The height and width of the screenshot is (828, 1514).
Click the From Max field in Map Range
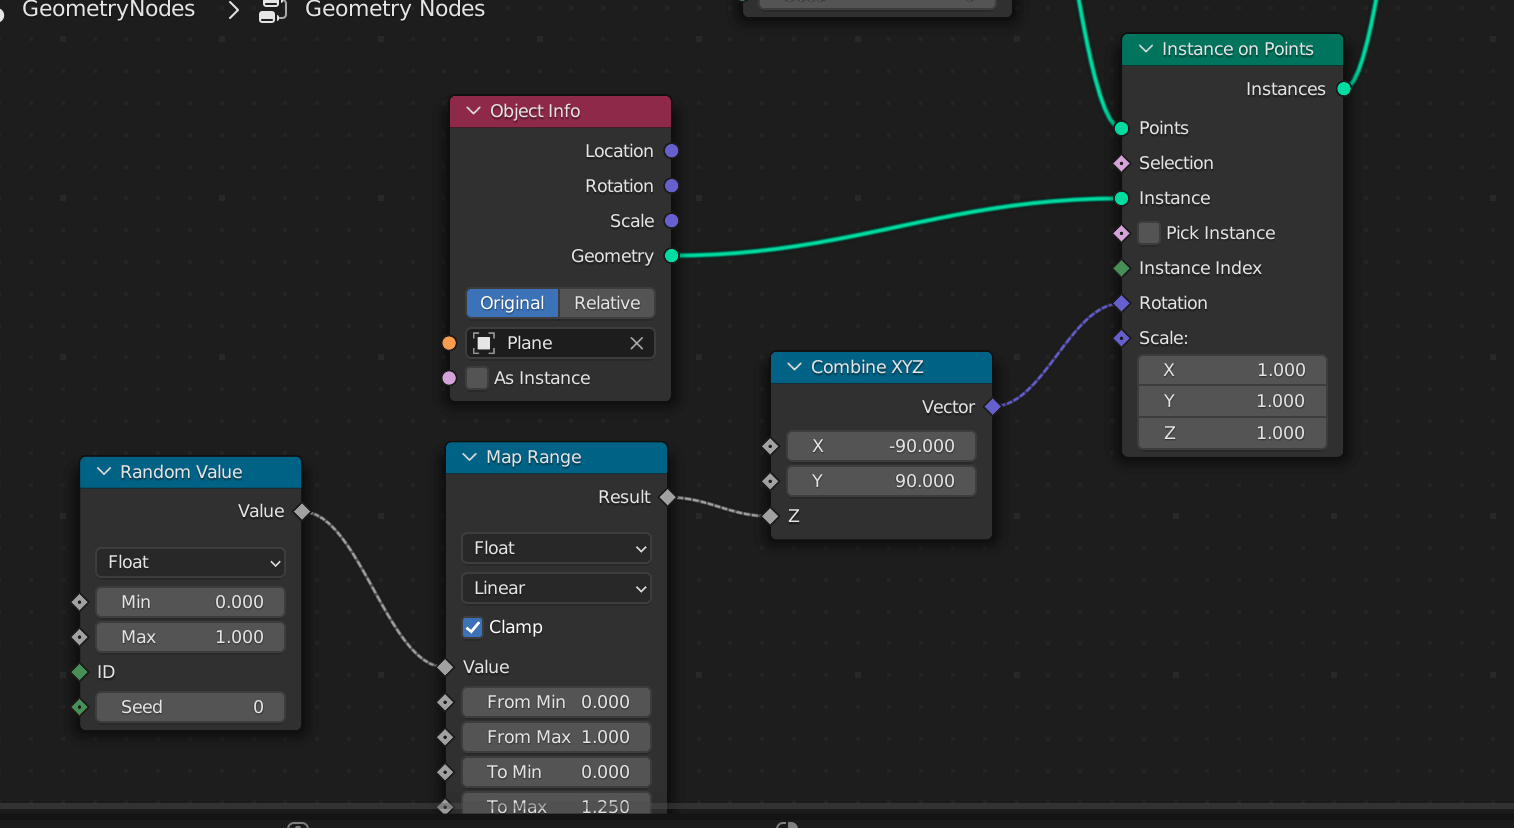[x=556, y=737]
